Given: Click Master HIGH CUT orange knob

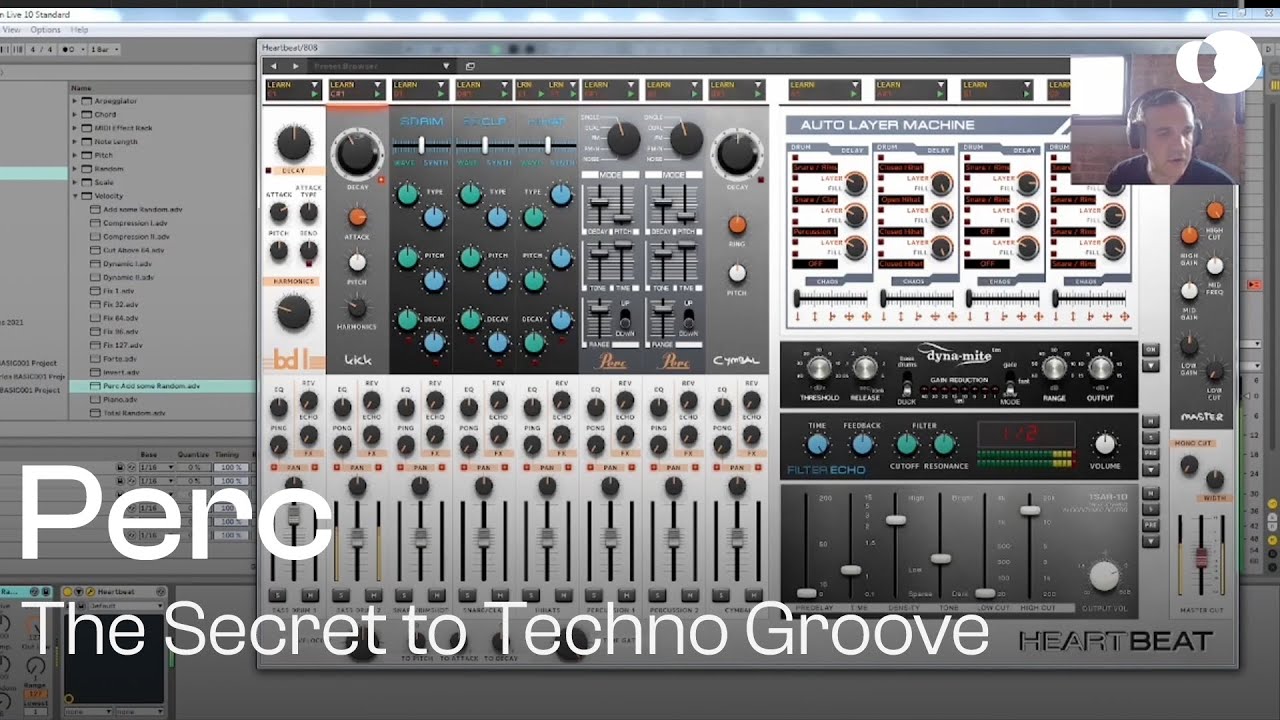Looking at the screenshot, I should 1214,211.
